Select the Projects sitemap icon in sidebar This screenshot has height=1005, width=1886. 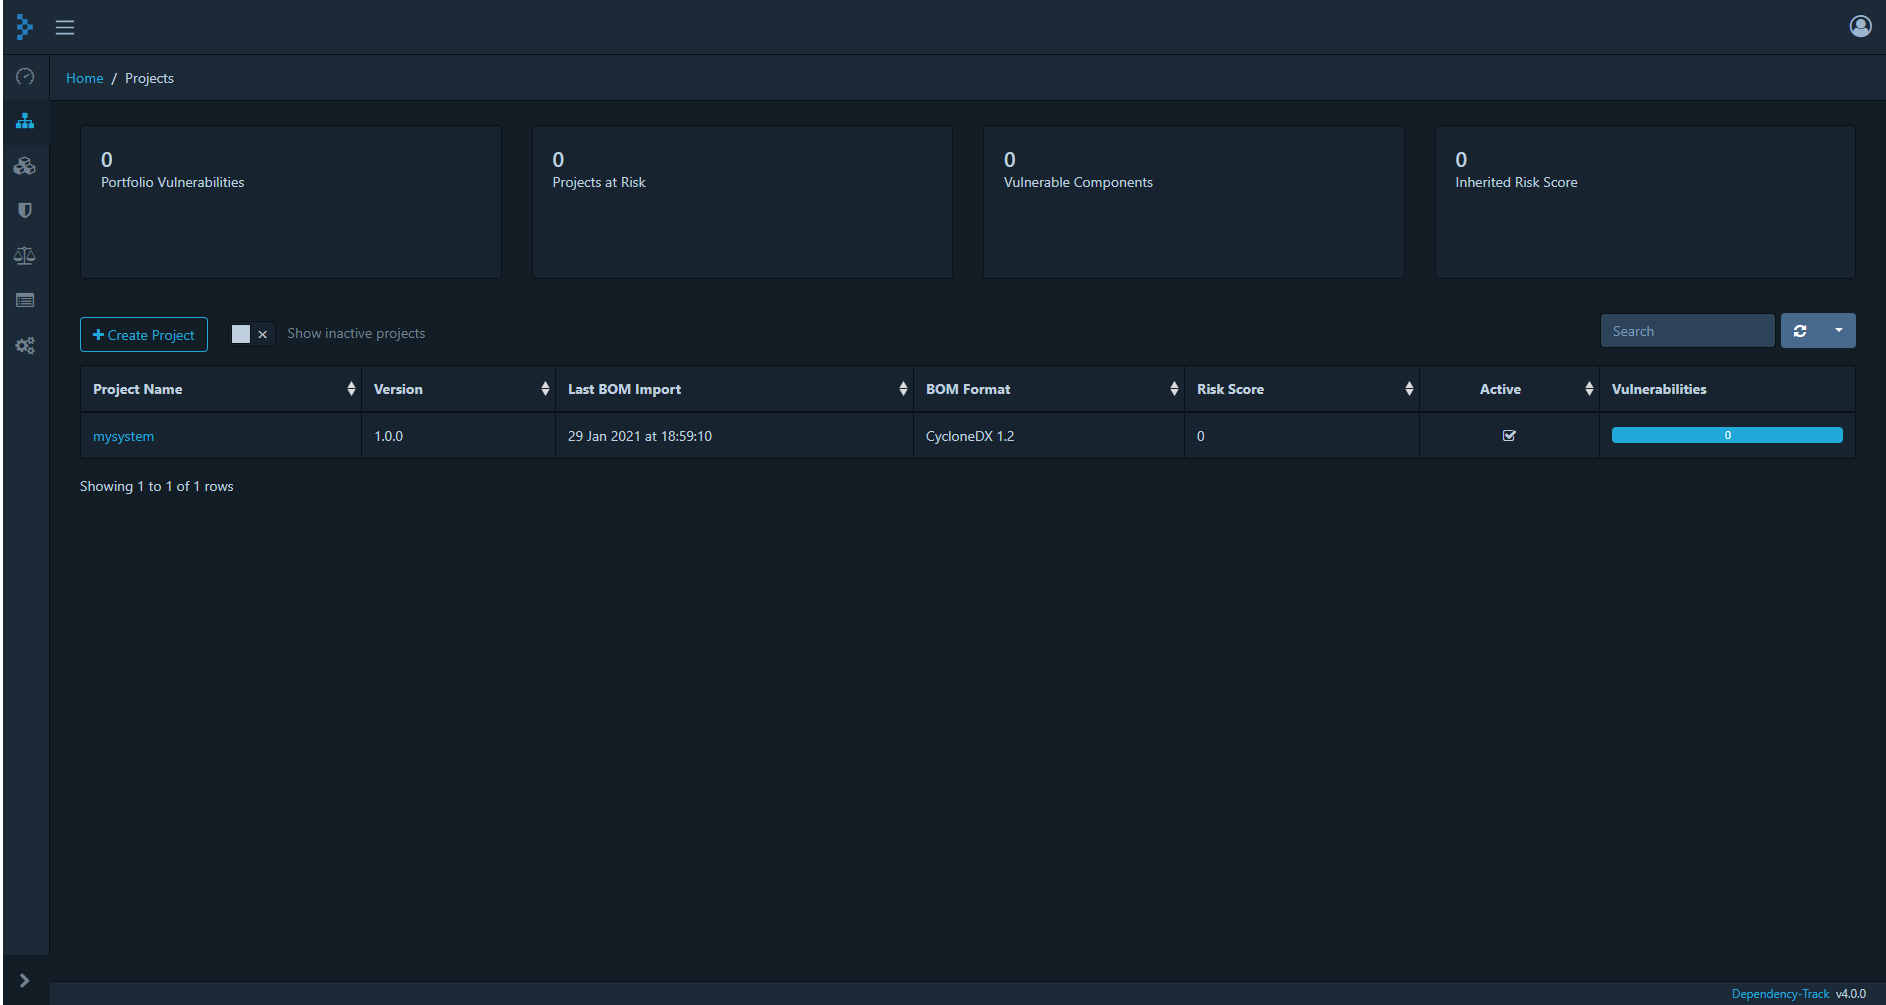point(25,121)
